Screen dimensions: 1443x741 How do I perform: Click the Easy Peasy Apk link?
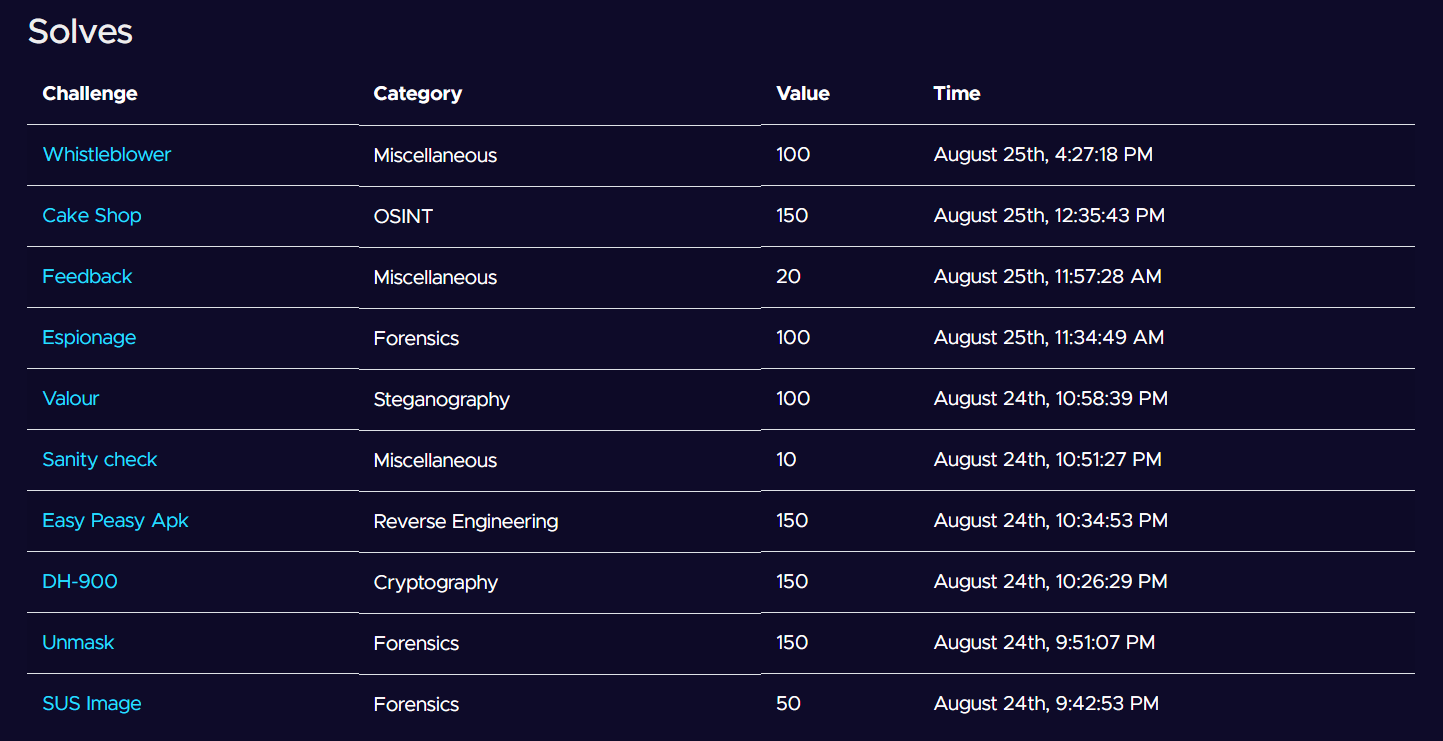tap(115, 521)
